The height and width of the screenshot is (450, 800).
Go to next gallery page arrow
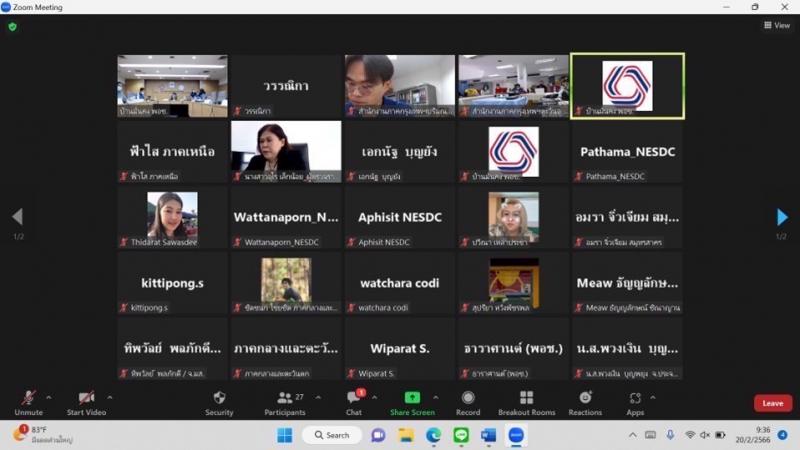782,217
